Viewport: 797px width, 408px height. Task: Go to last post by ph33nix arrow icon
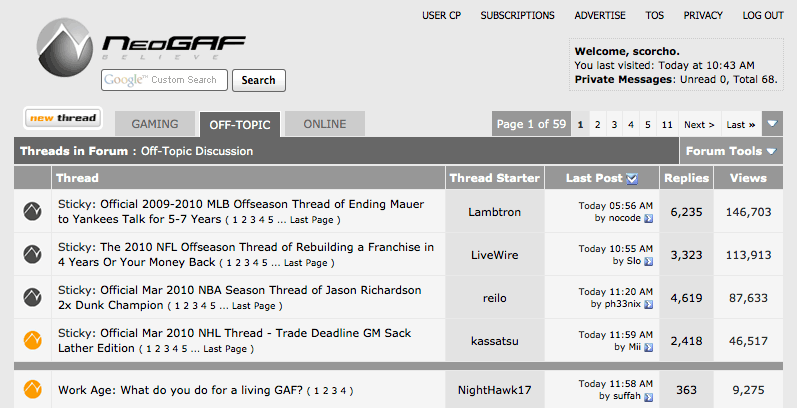tap(649, 305)
